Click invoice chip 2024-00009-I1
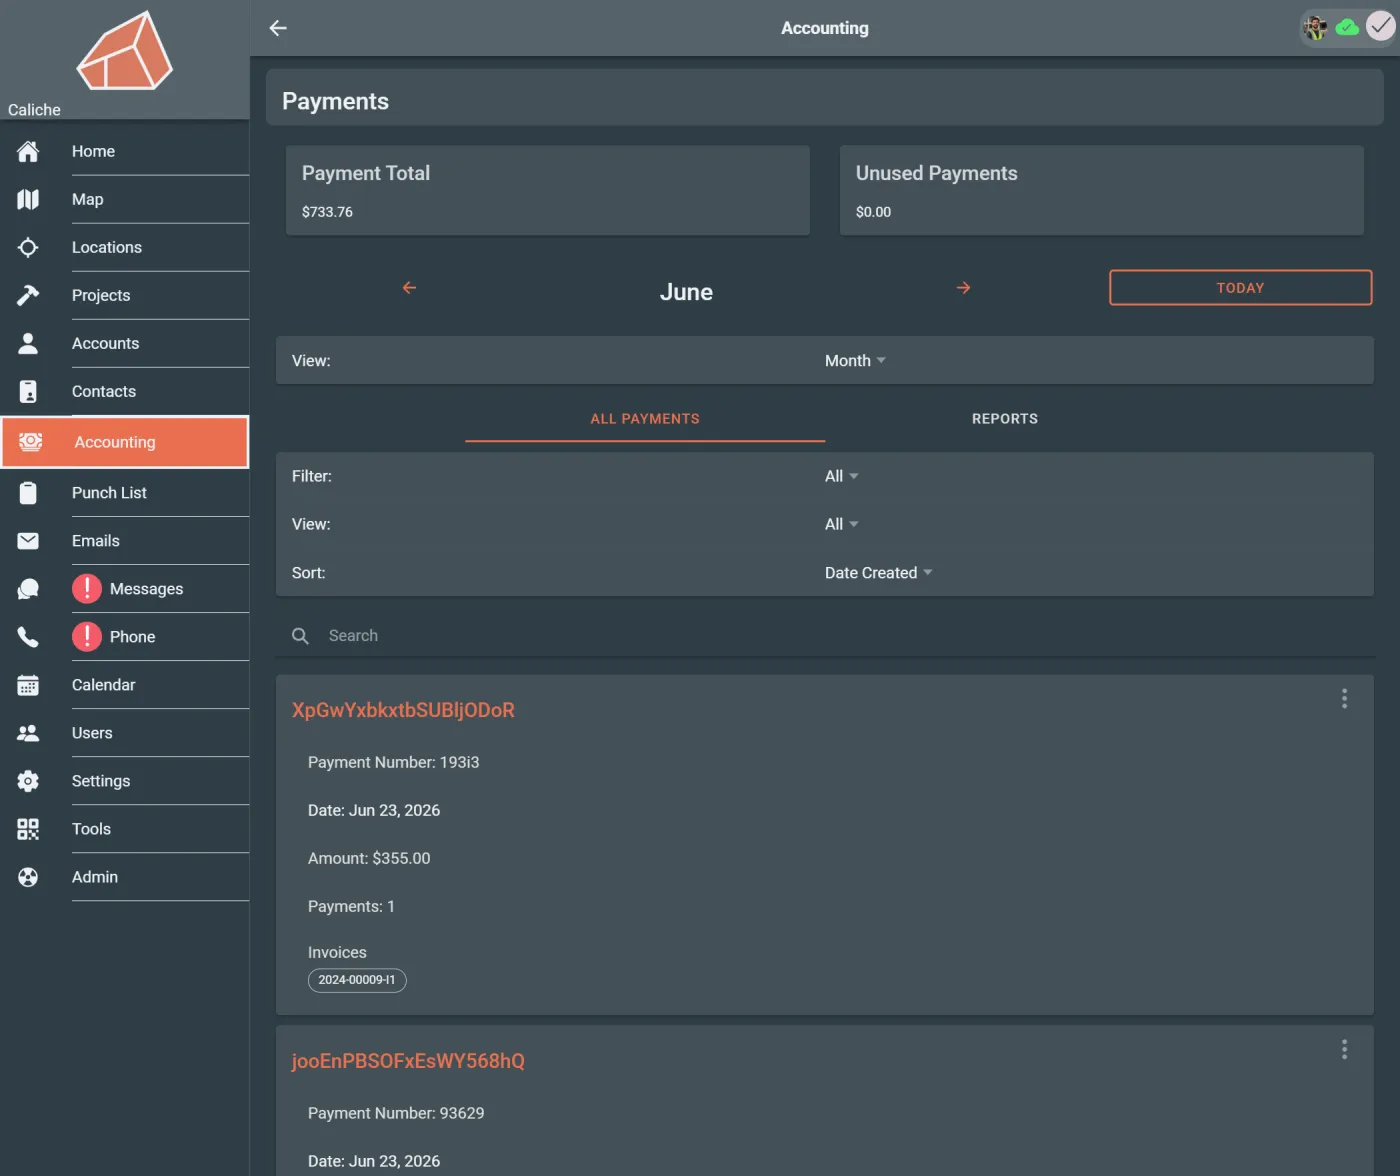Screen dimensions: 1400x1176 (357, 980)
